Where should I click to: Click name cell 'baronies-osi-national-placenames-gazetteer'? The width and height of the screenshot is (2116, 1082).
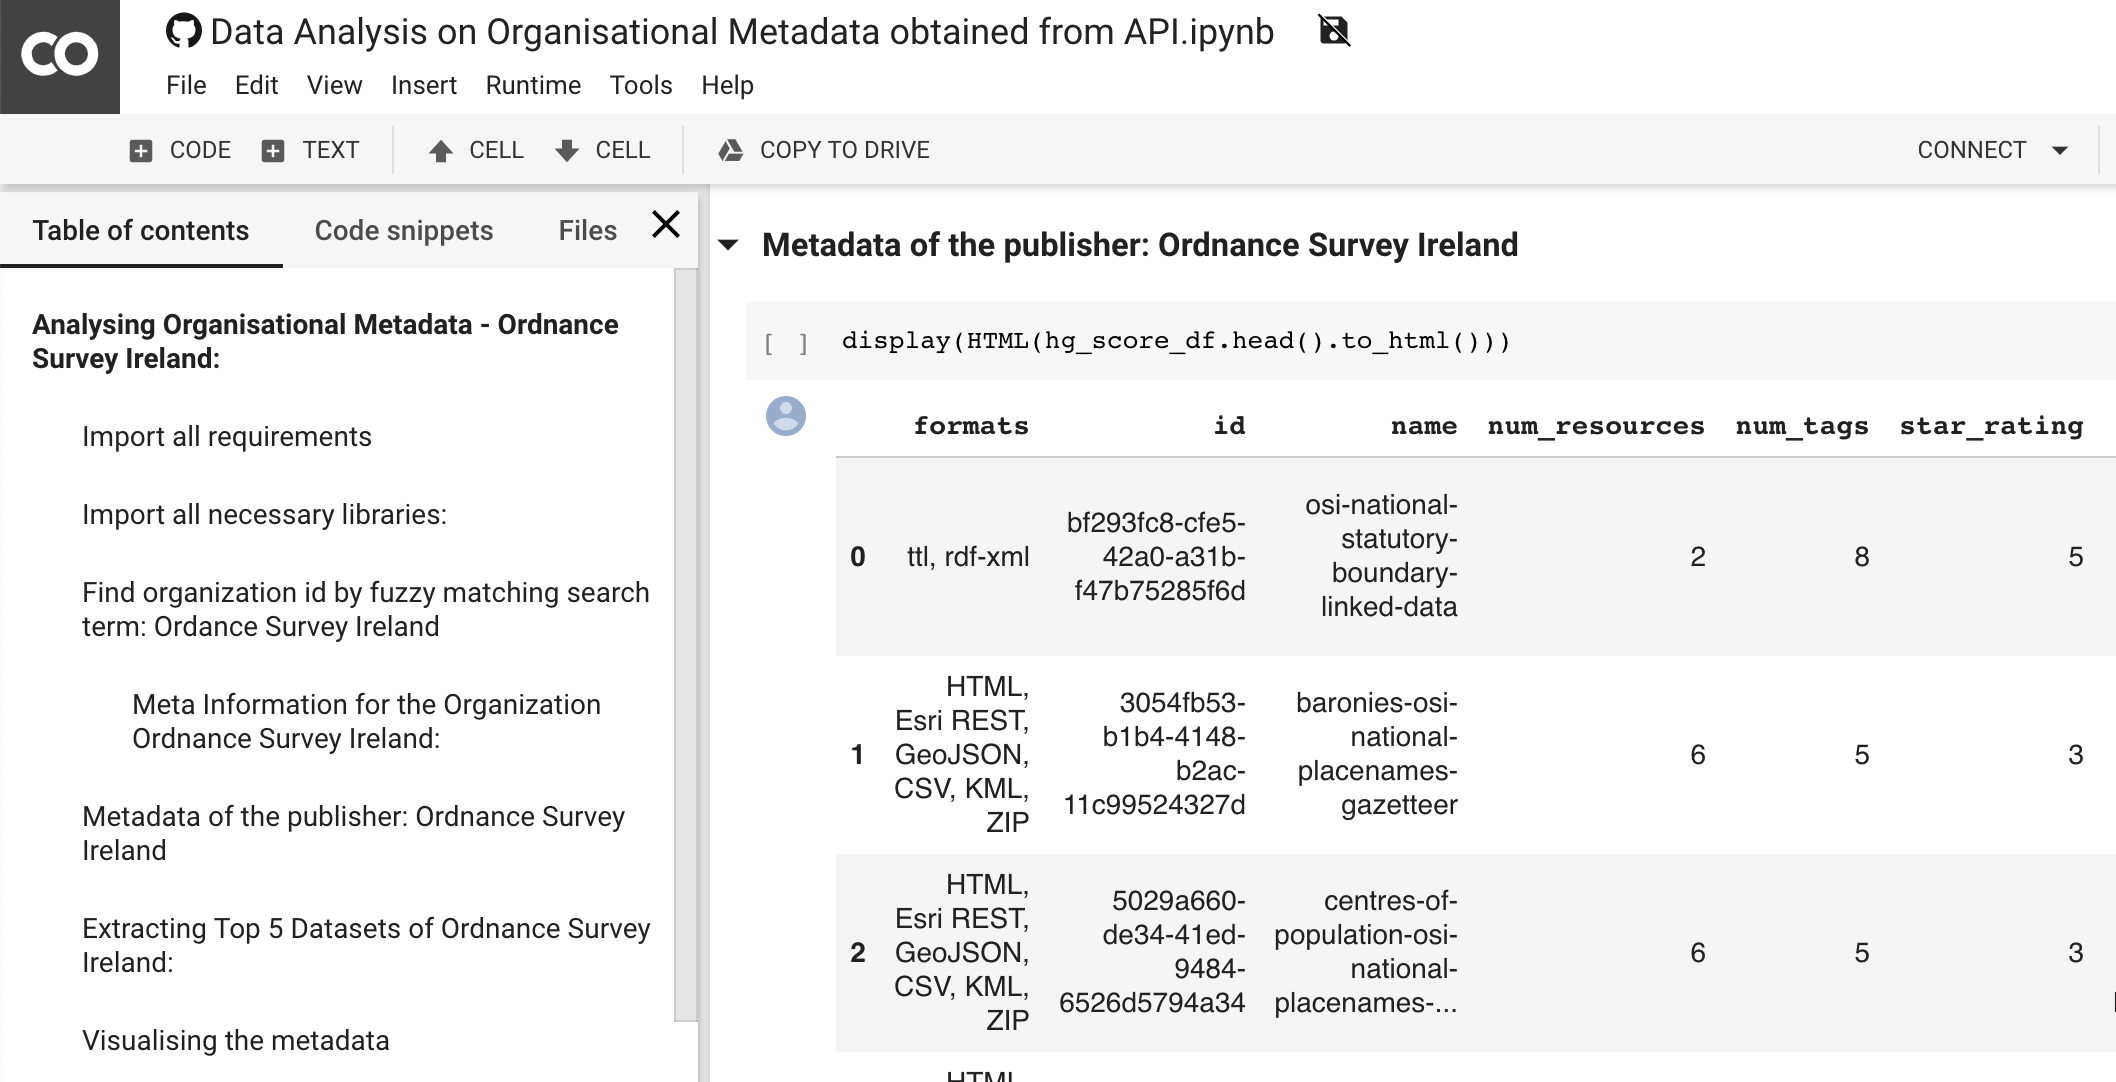pos(1377,754)
